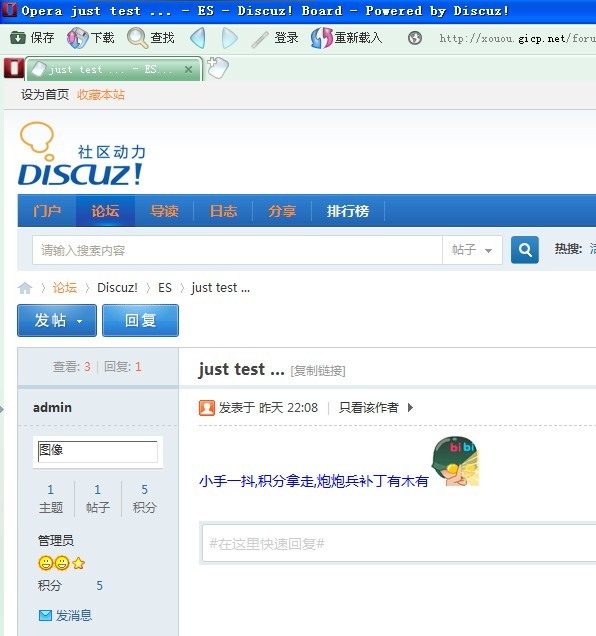
Task: Click the envelope 发消息 icon
Action: click(x=45, y=615)
